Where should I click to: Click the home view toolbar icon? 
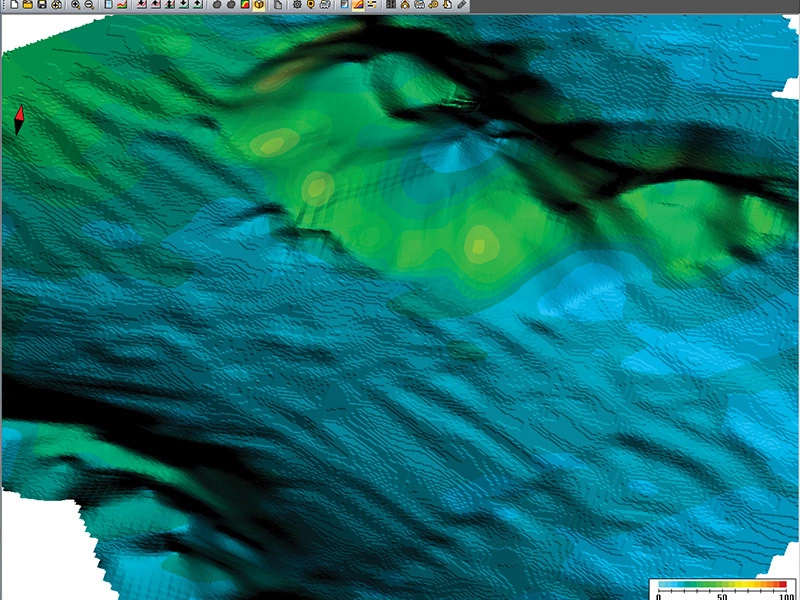pos(405,7)
